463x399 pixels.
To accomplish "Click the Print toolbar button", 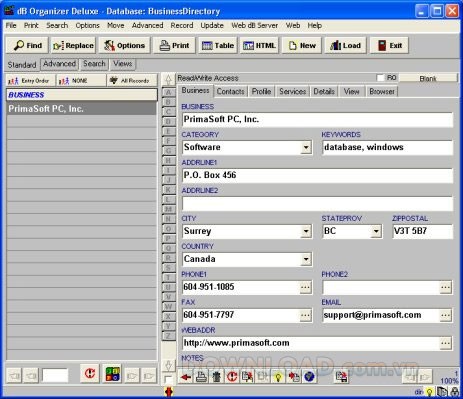I will pos(174,45).
